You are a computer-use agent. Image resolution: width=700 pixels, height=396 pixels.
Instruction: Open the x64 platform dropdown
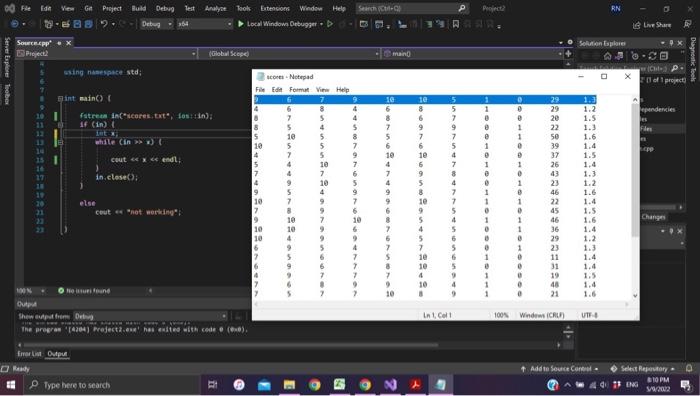(x=204, y=24)
